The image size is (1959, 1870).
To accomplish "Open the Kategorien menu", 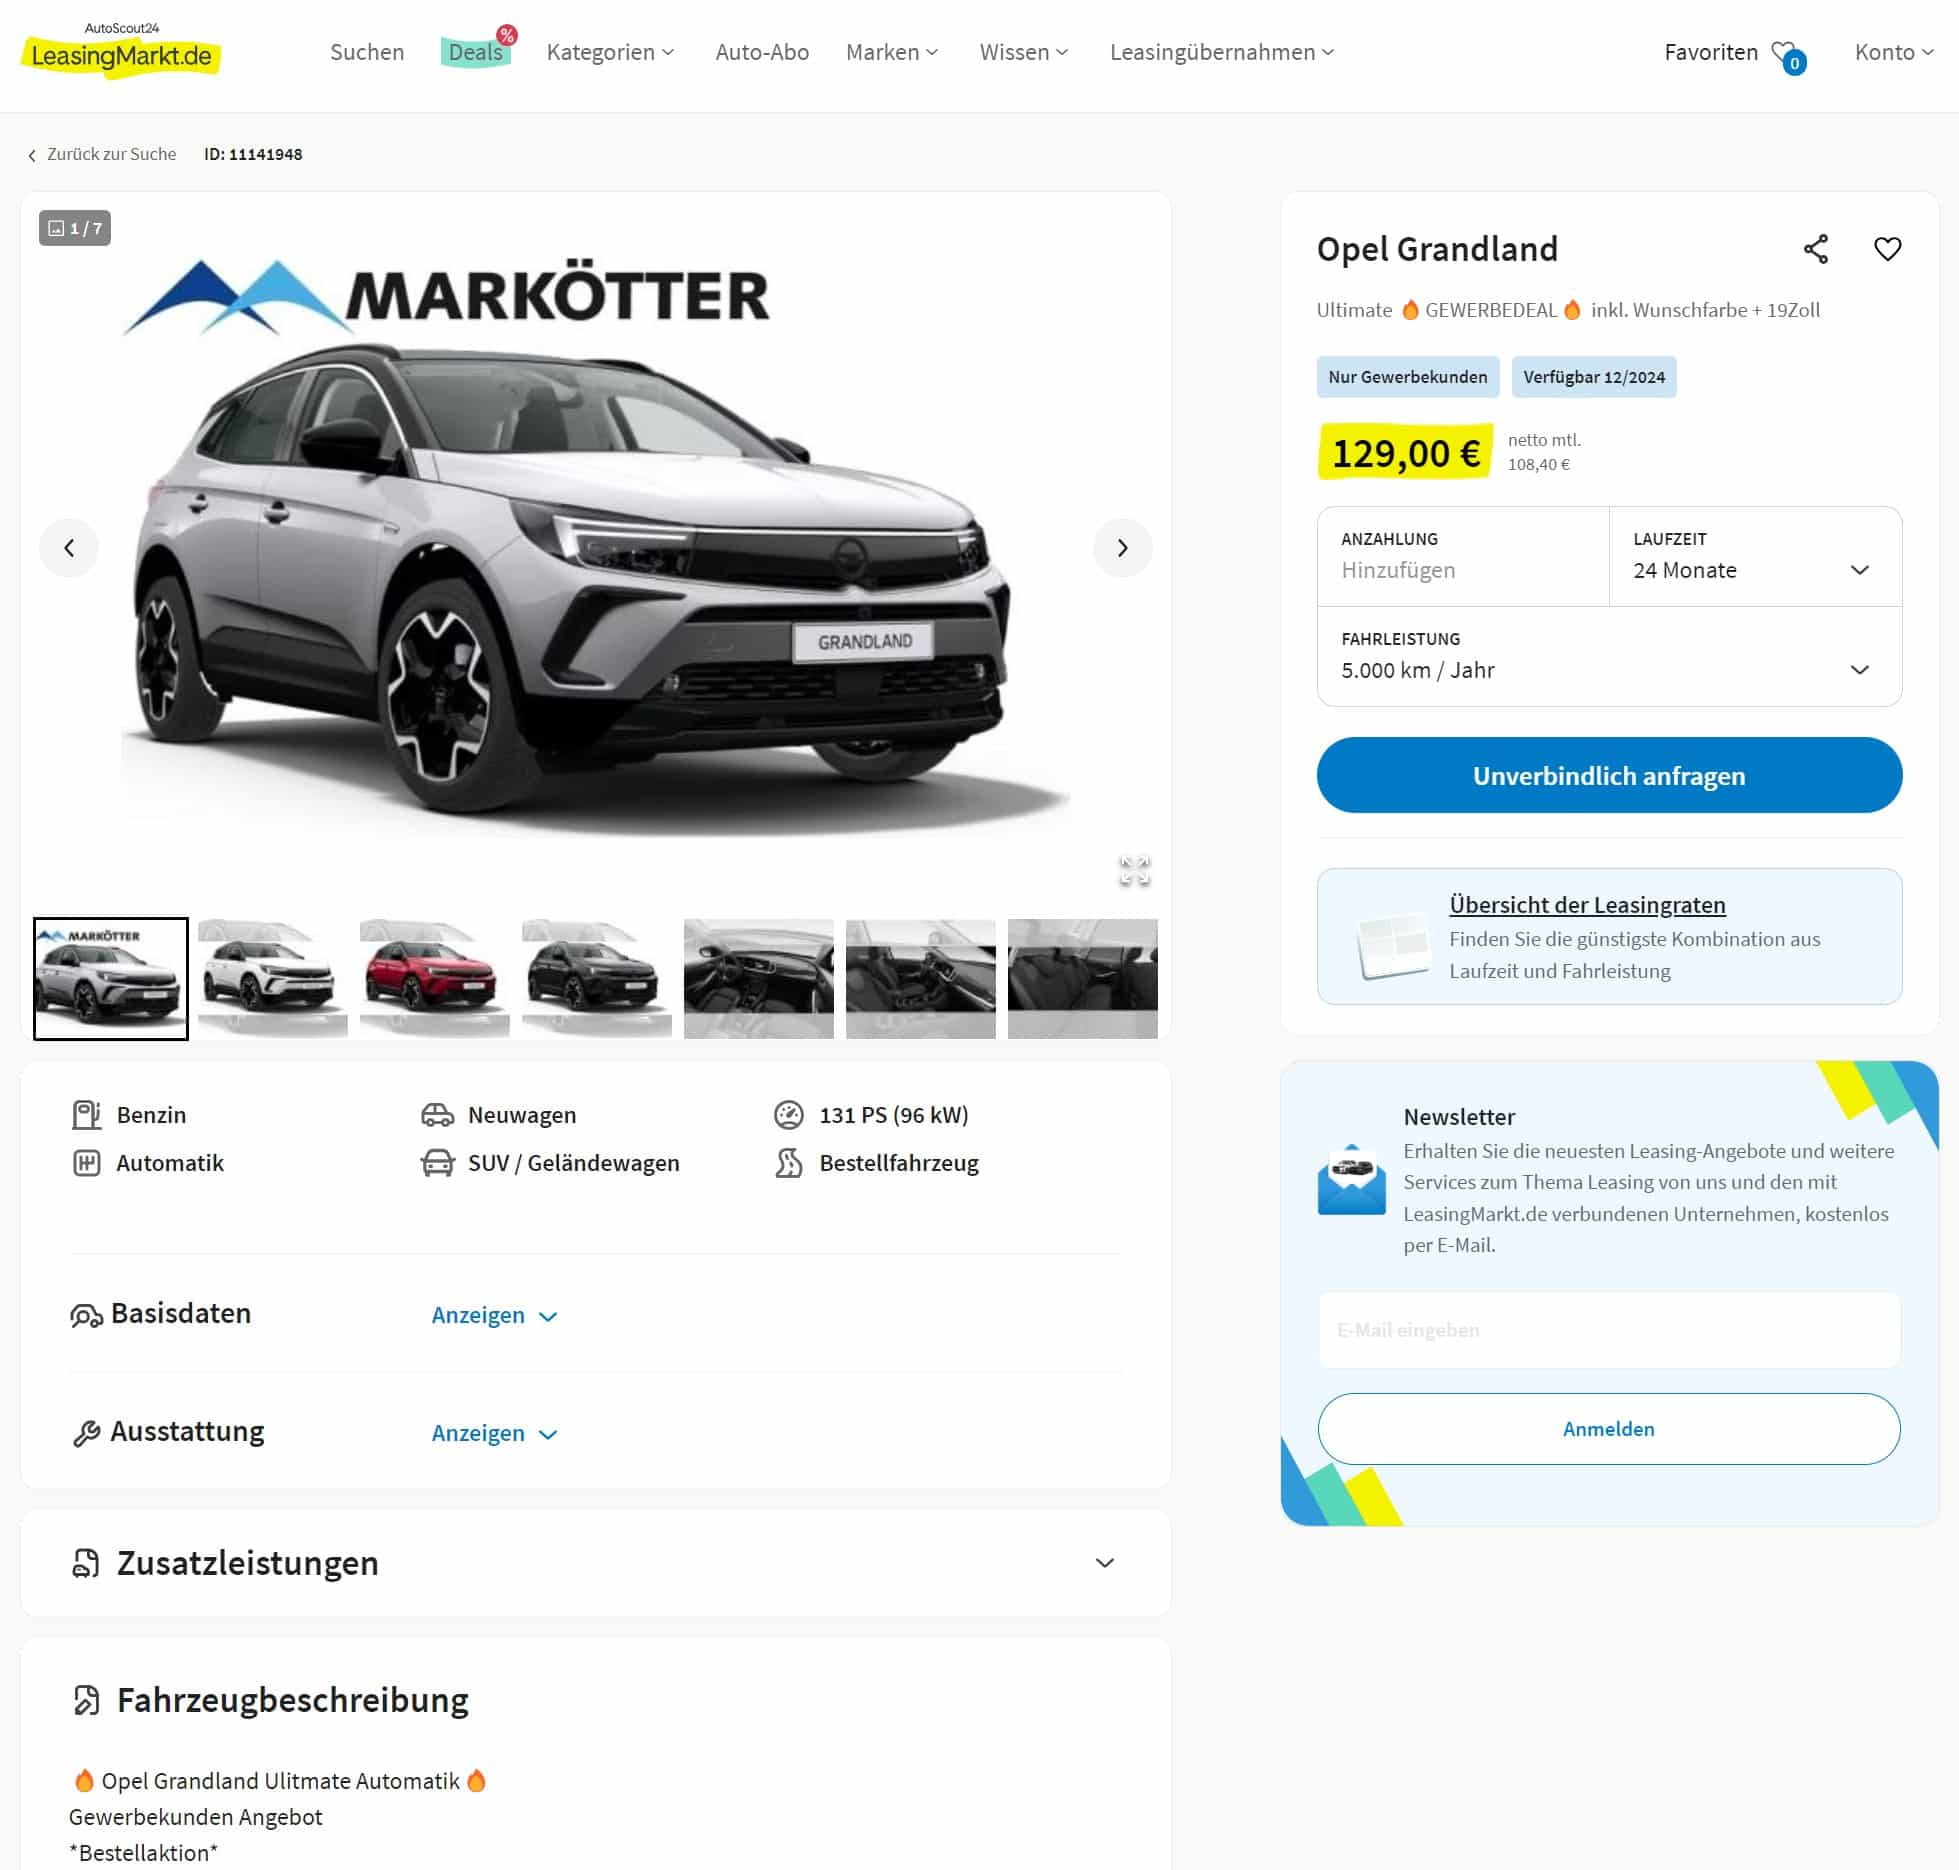I will tap(610, 52).
